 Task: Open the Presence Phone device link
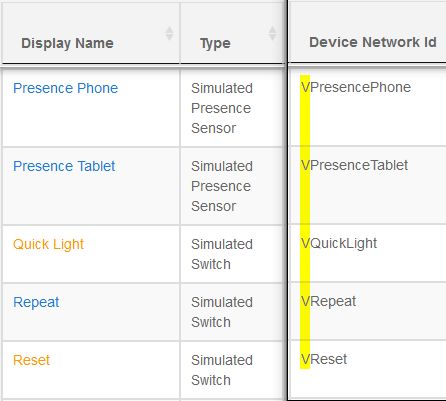point(65,88)
